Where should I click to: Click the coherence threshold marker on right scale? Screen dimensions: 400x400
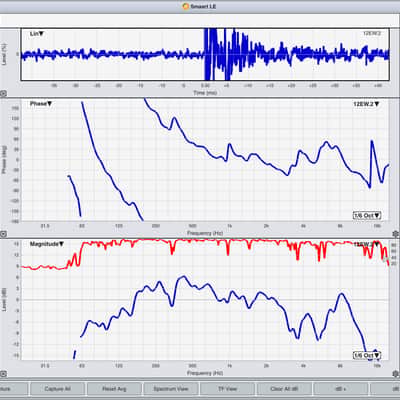386,259
